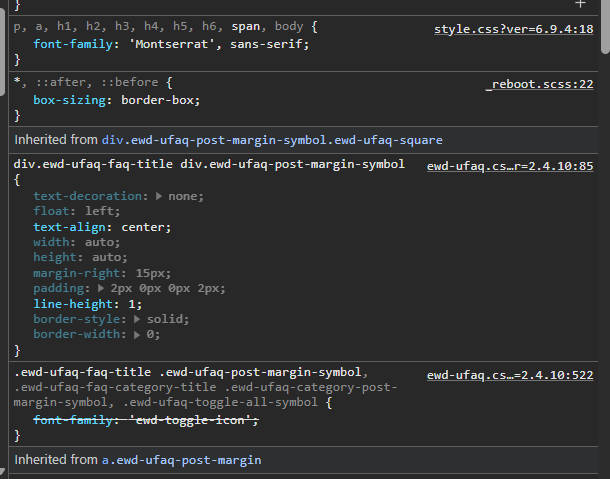Expand the border-width shorthand triangle
The width and height of the screenshot is (610, 479).
137,335
